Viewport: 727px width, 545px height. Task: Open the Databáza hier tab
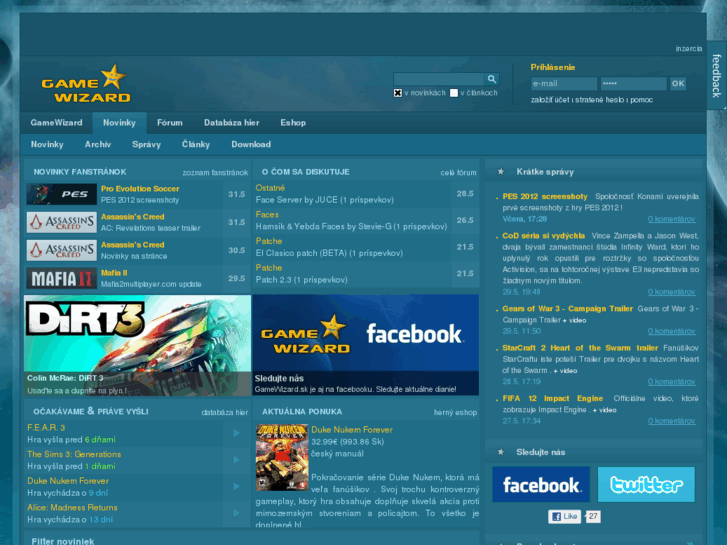click(x=231, y=123)
